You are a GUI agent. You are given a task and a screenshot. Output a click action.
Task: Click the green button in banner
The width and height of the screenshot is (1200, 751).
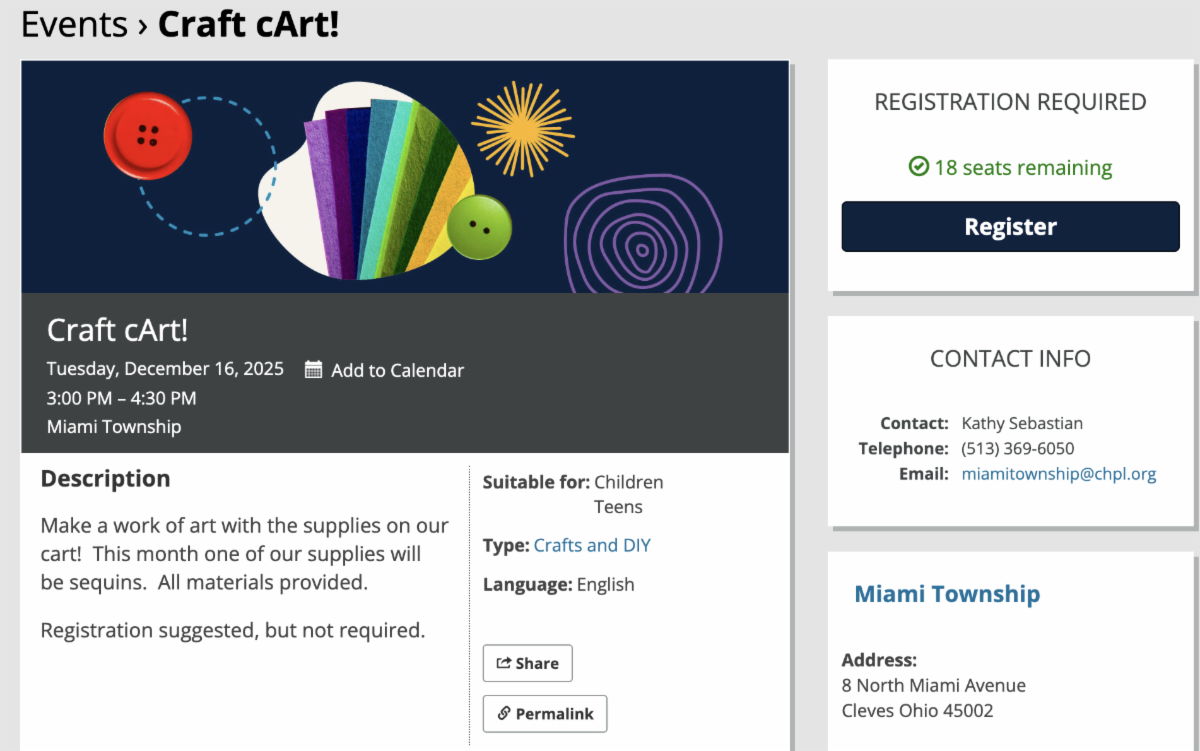click(479, 227)
